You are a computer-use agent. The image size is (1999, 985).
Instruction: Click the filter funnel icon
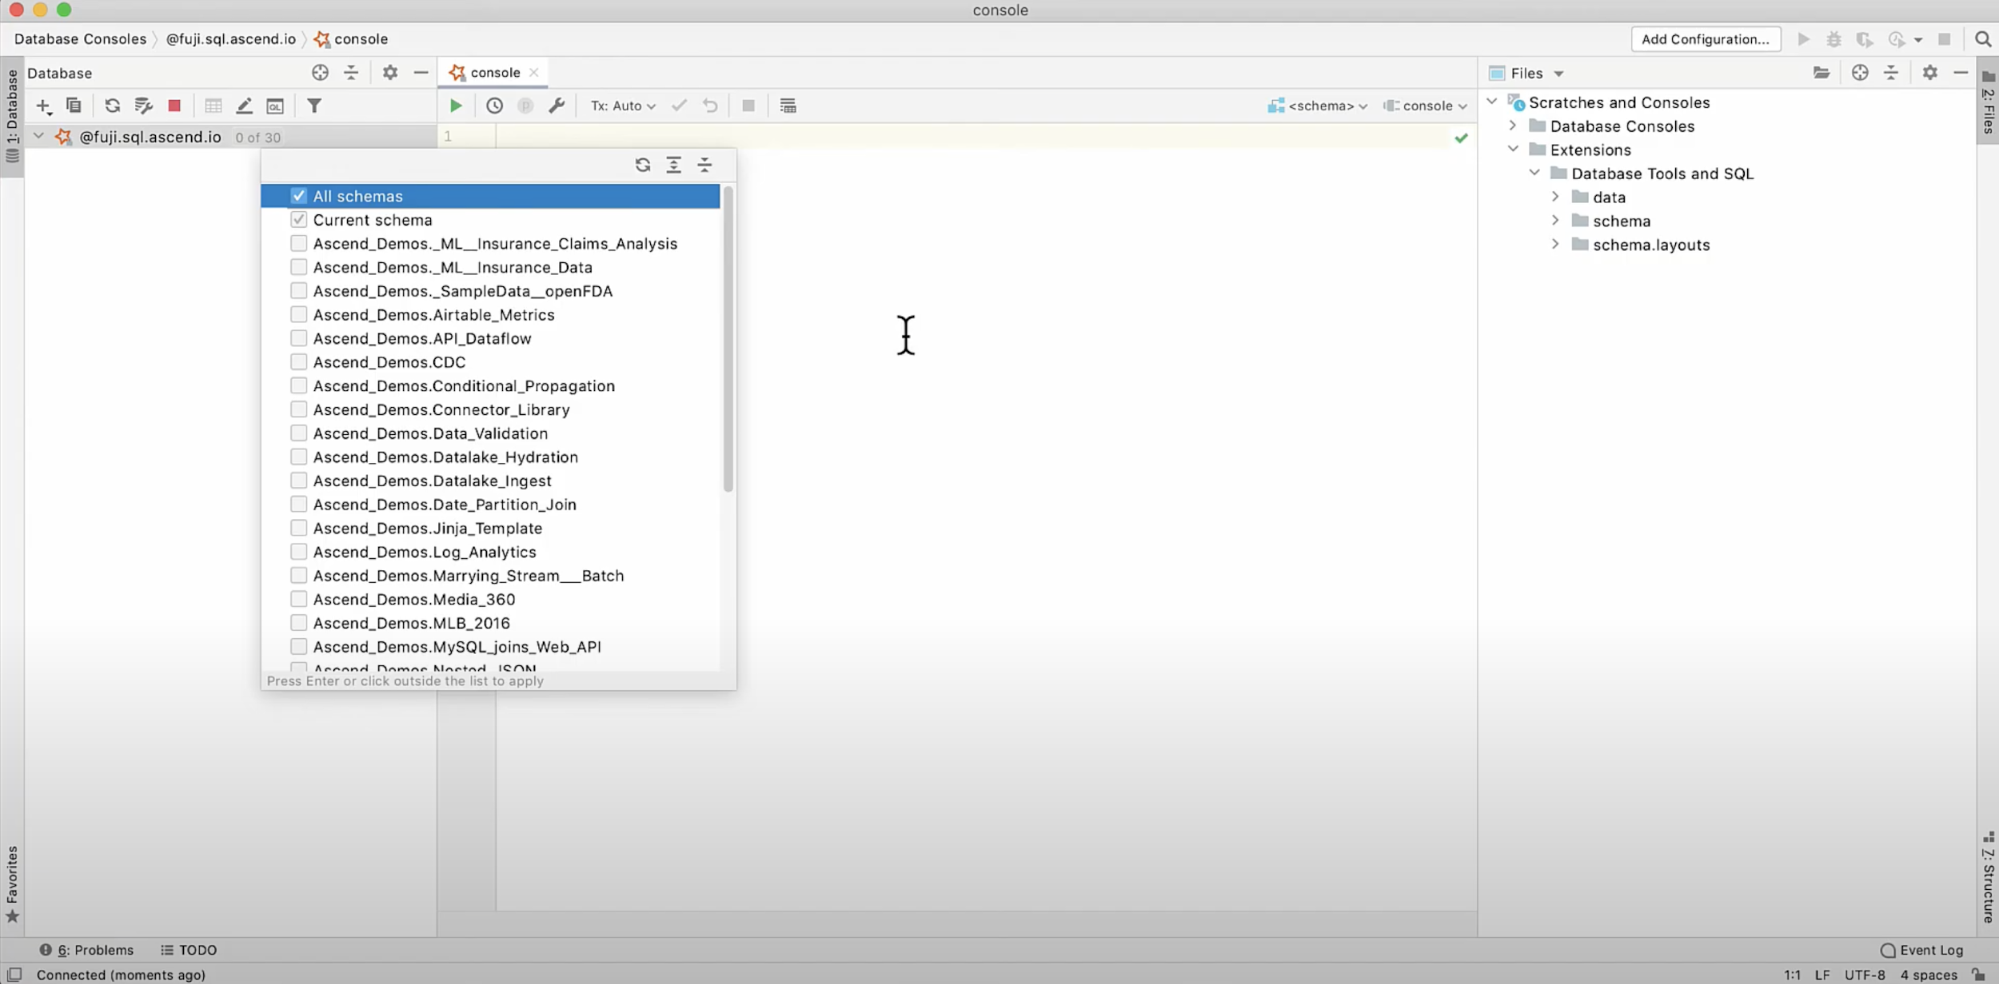click(x=314, y=106)
